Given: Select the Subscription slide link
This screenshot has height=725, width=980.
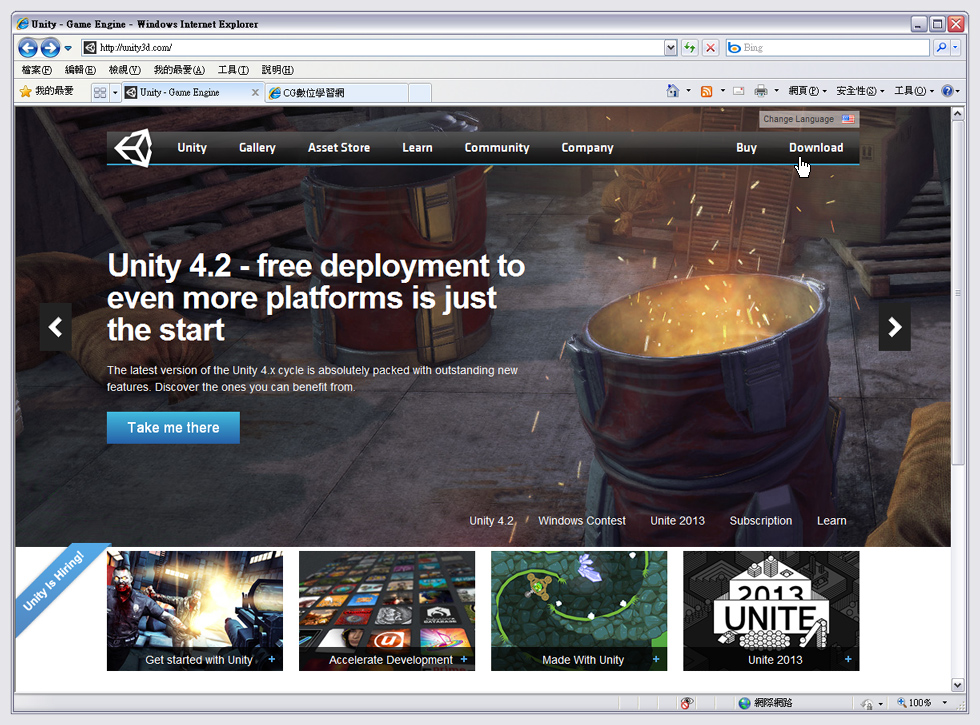Looking at the screenshot, I should (x=761, y=521).
